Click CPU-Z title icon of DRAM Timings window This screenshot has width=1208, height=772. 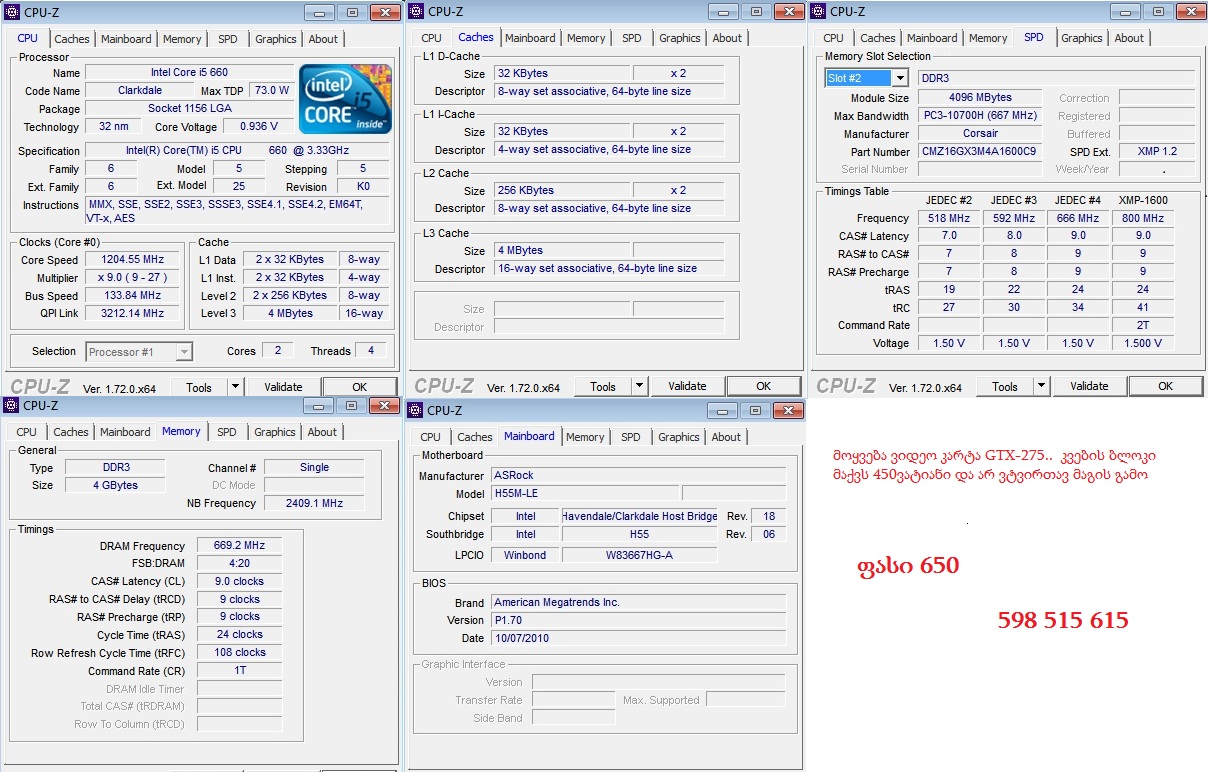tap(11, 405)
